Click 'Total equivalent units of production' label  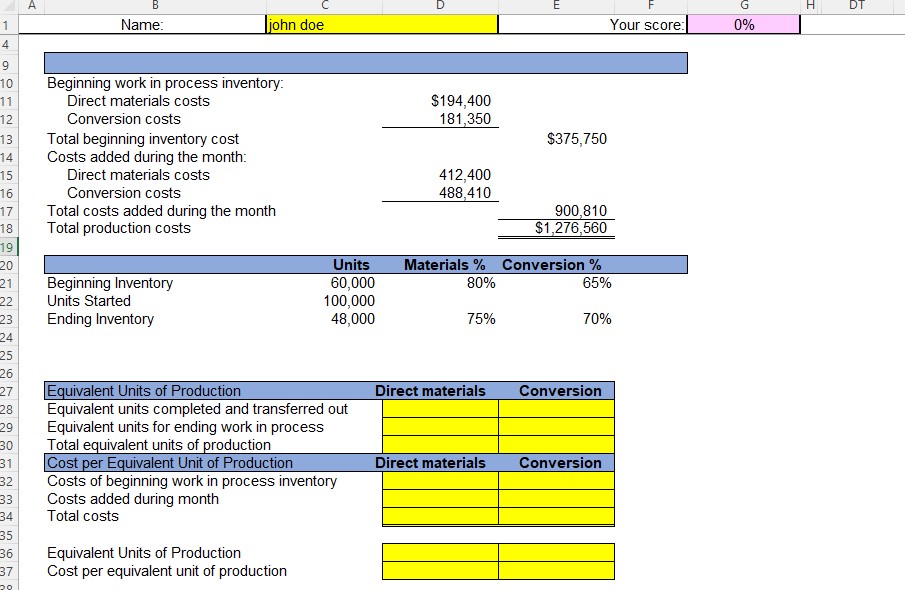coord(159,445)
